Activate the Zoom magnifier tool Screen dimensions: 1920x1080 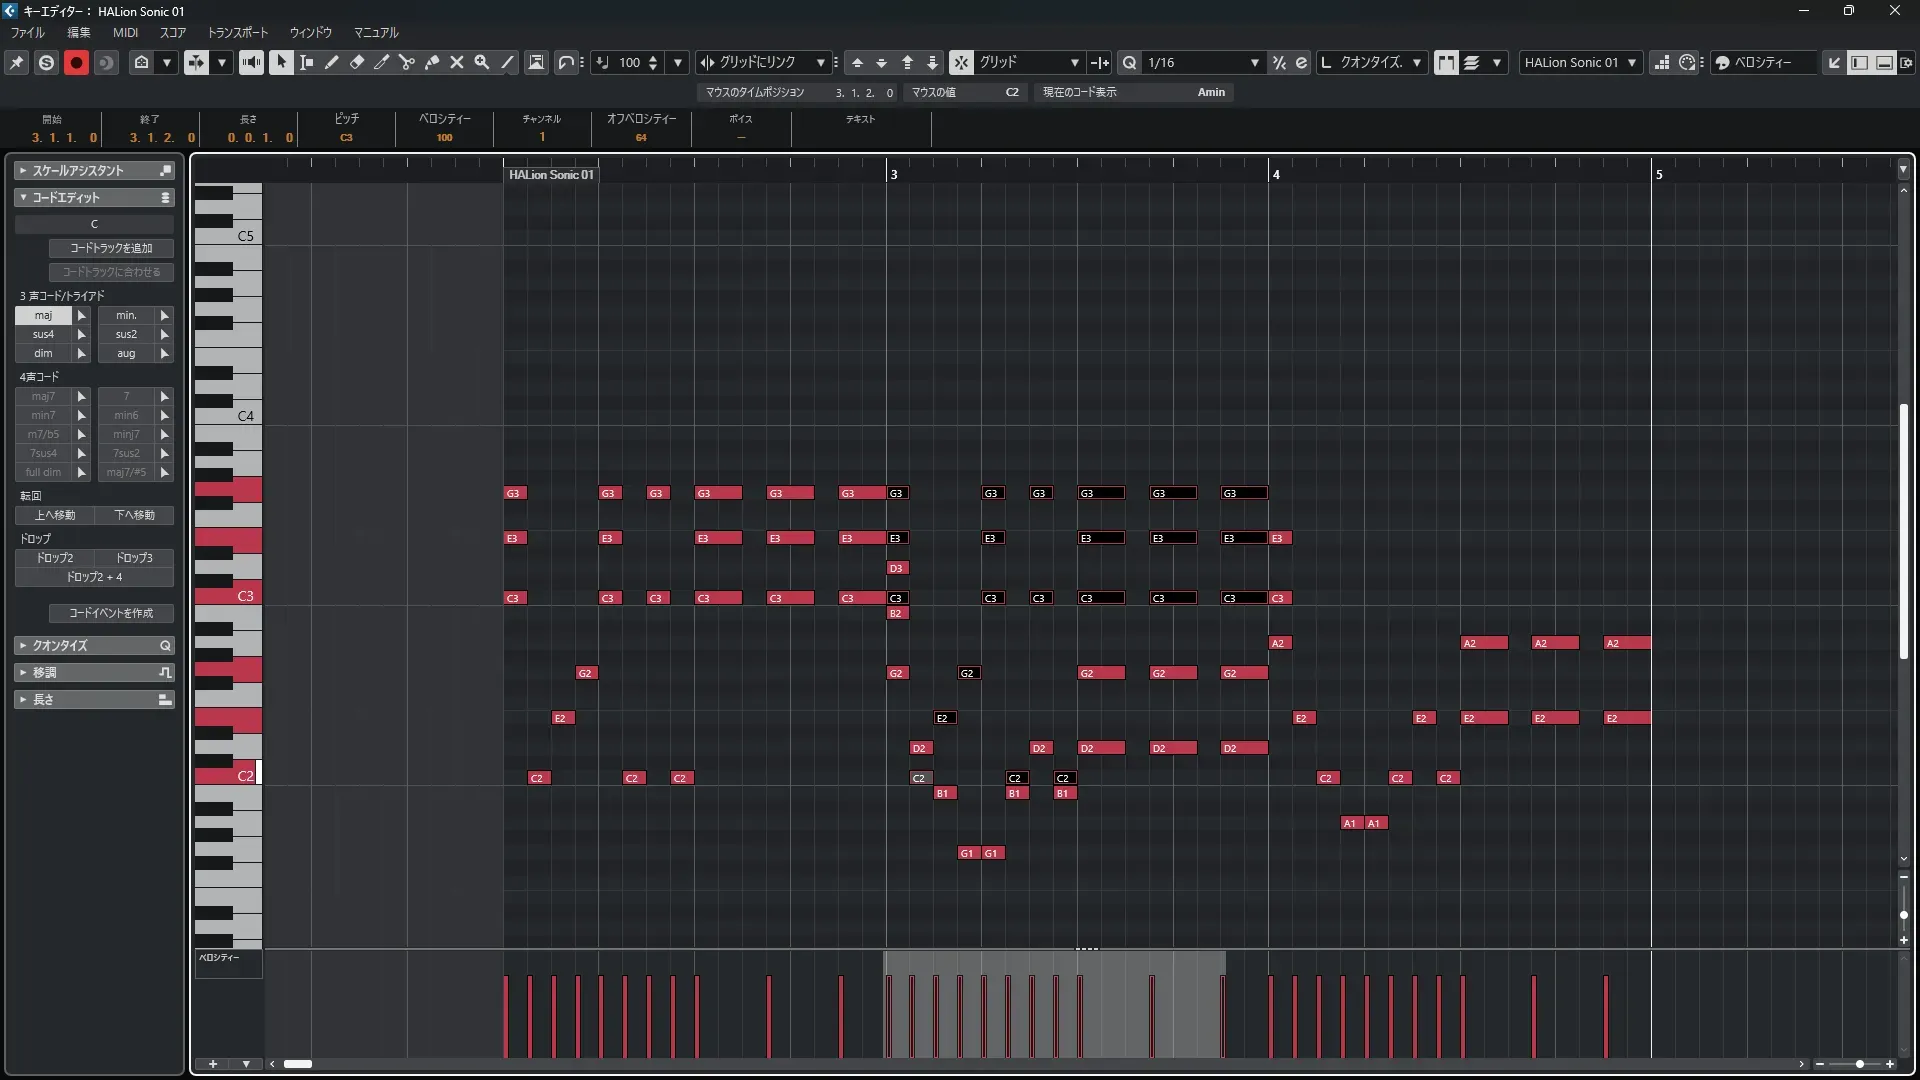tap(481, 62)
